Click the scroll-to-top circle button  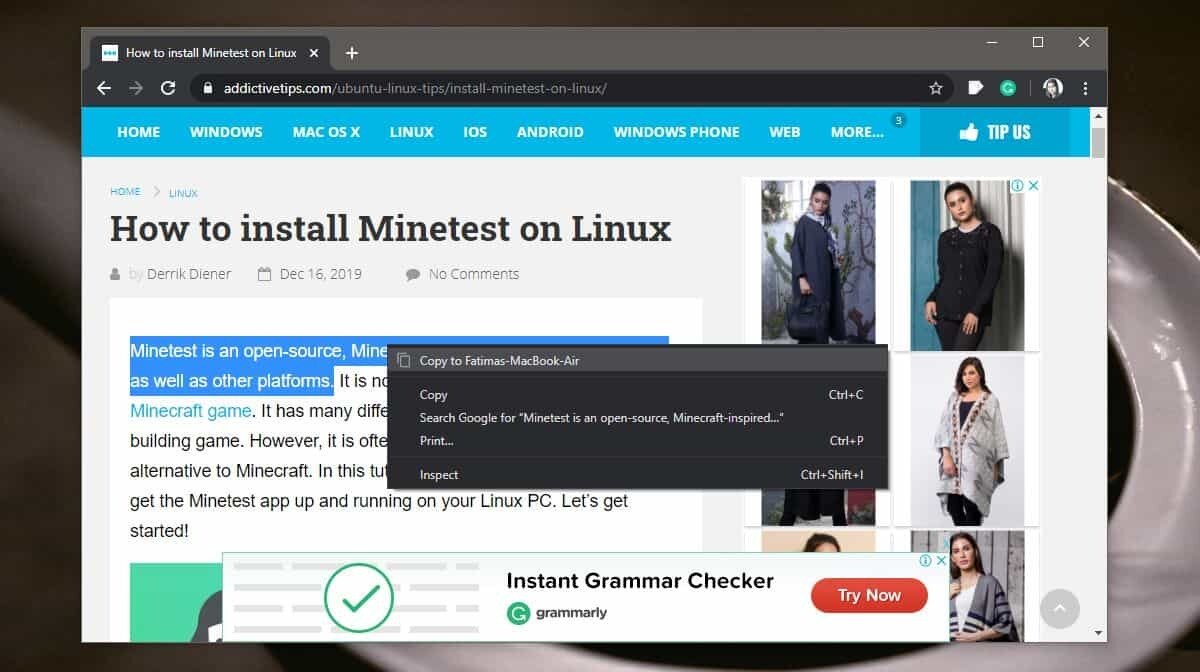[1059, 608]
